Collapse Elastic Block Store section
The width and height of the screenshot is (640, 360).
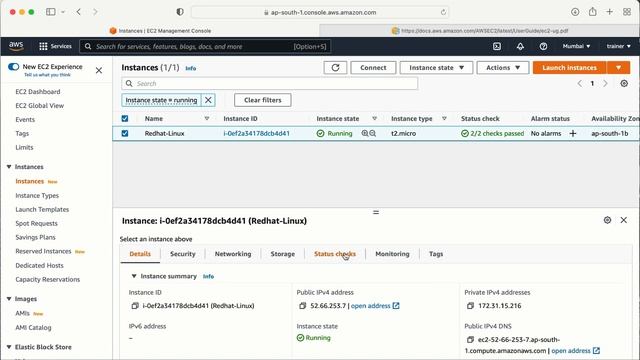[9, 347]
